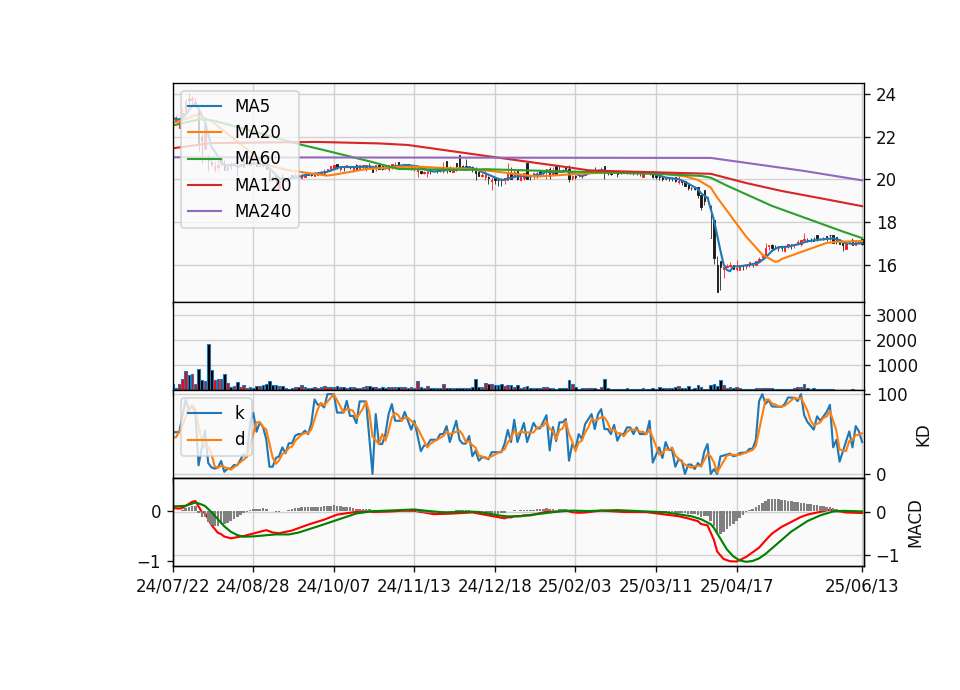Click the 24/11/13 date axis label
Viewport: 960px width, 690px height.
[x=414, y=586]
